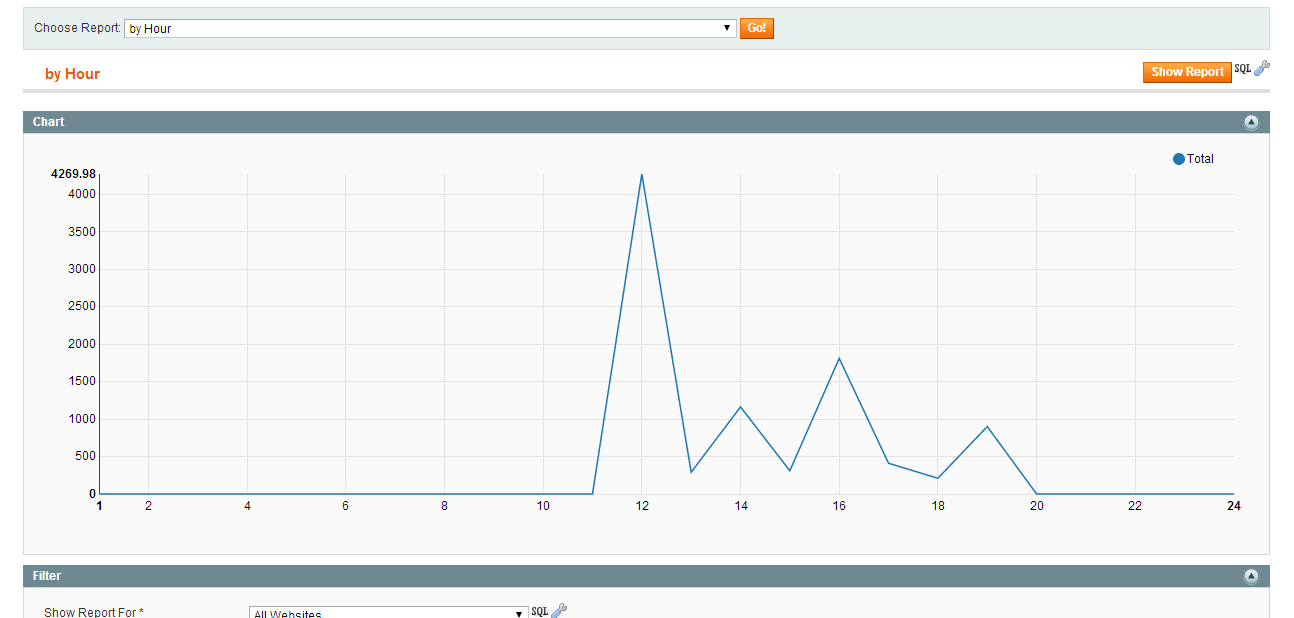Screen dimensions: 1294x618
Task: Toggle the Total legend marker
Action: pos(1179,159)
